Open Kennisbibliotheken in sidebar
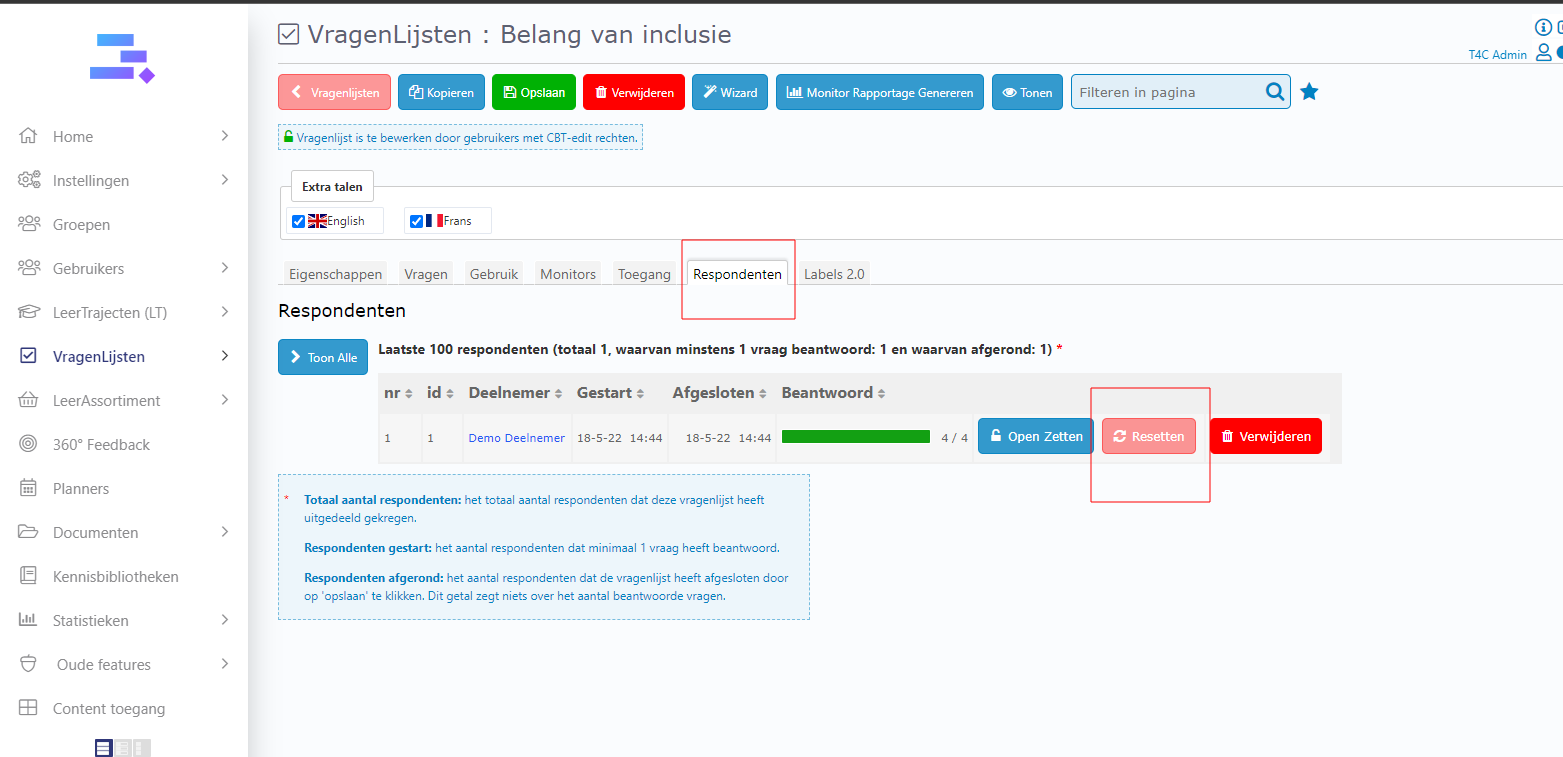 [115, 576]
